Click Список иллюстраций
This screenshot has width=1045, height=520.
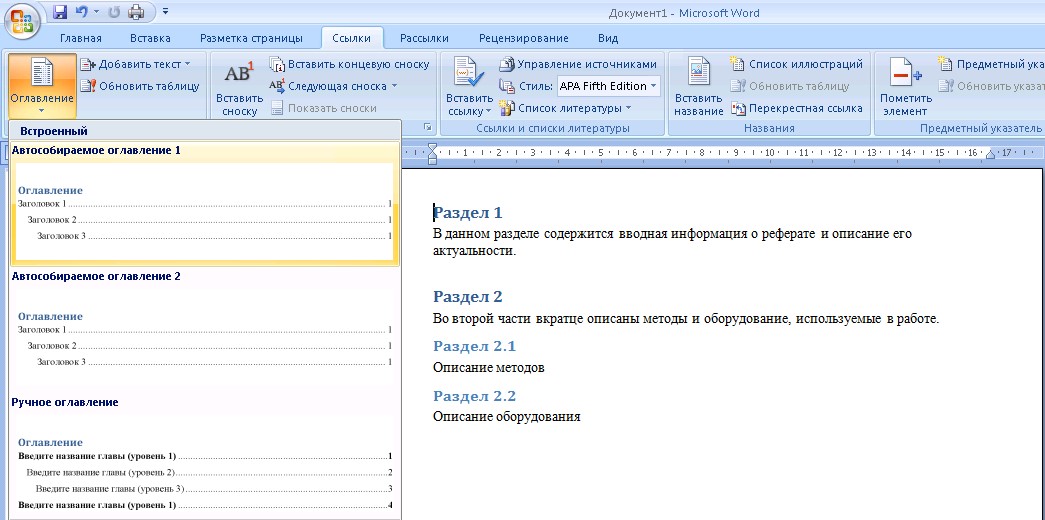coord(796,64)
